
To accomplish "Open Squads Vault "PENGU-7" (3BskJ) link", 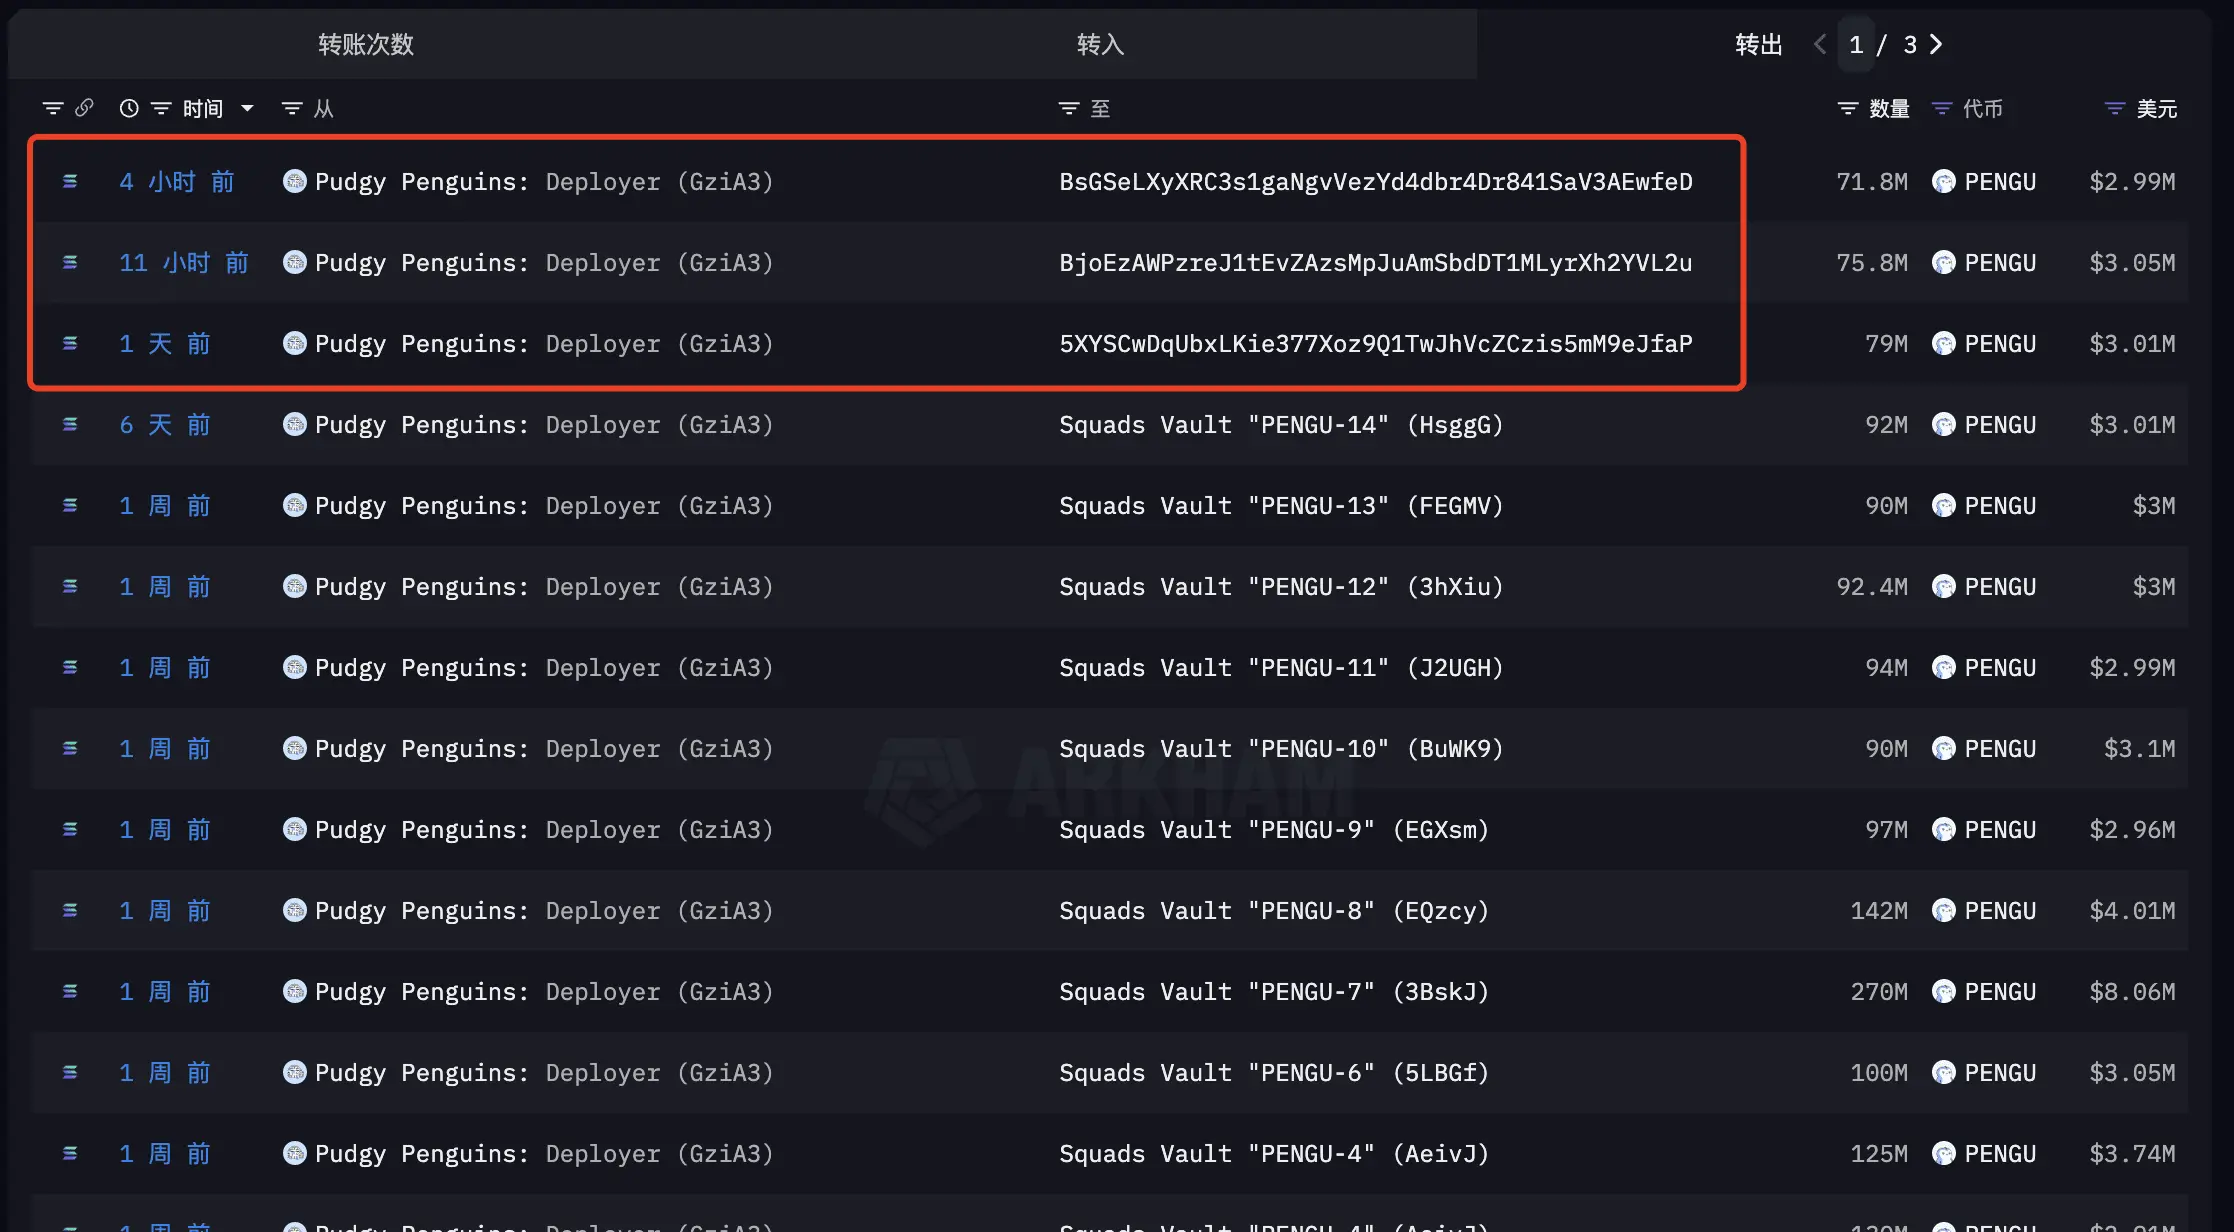I will click(x=1274, y=991).
